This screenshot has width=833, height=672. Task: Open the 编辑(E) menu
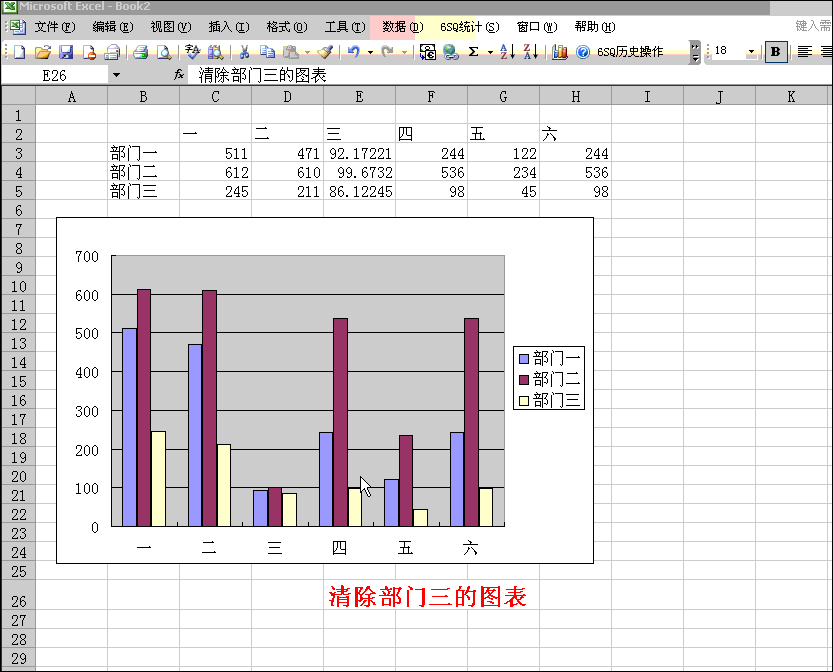(x=113, y=27)
